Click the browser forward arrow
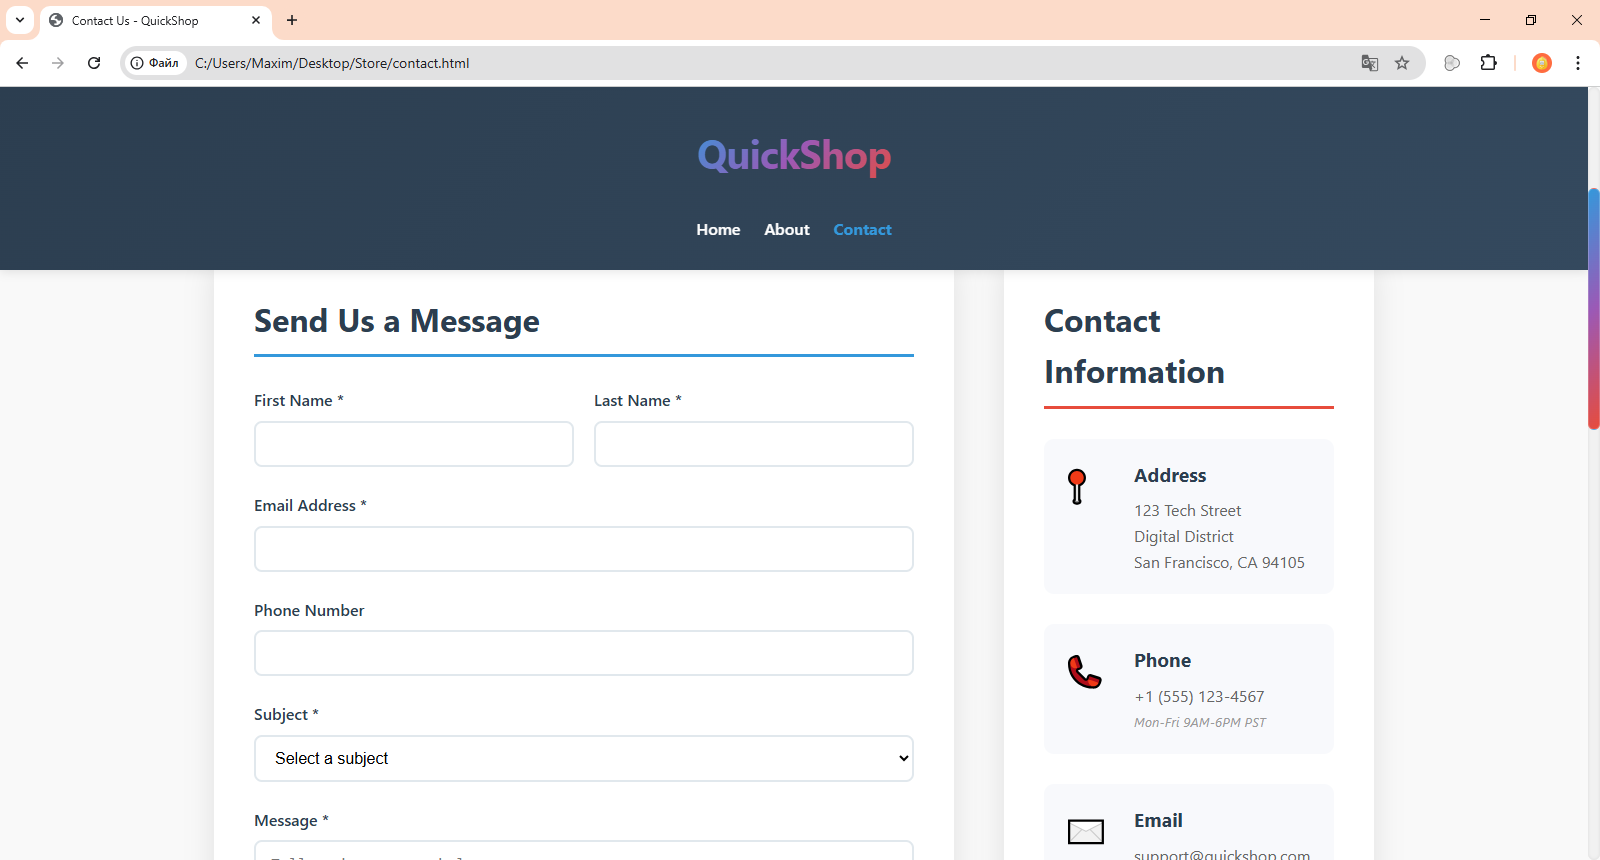 click(x=58, y=63)
